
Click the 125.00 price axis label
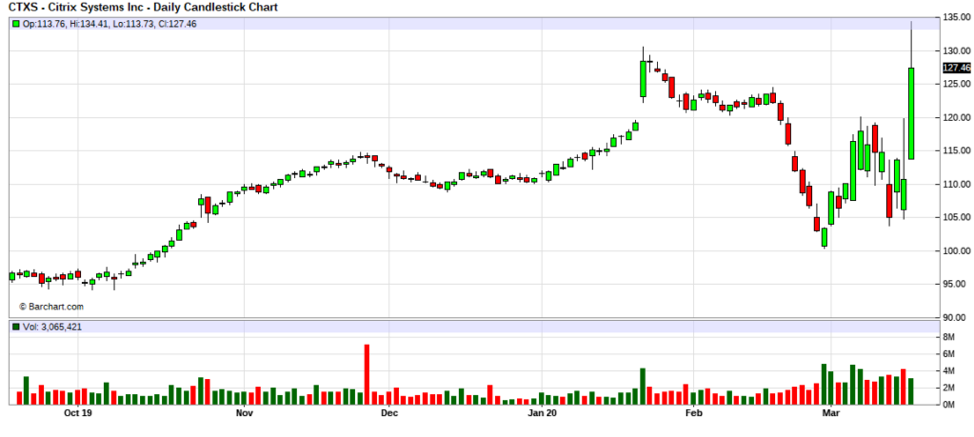pyautogui.click(x=956, y=84)
